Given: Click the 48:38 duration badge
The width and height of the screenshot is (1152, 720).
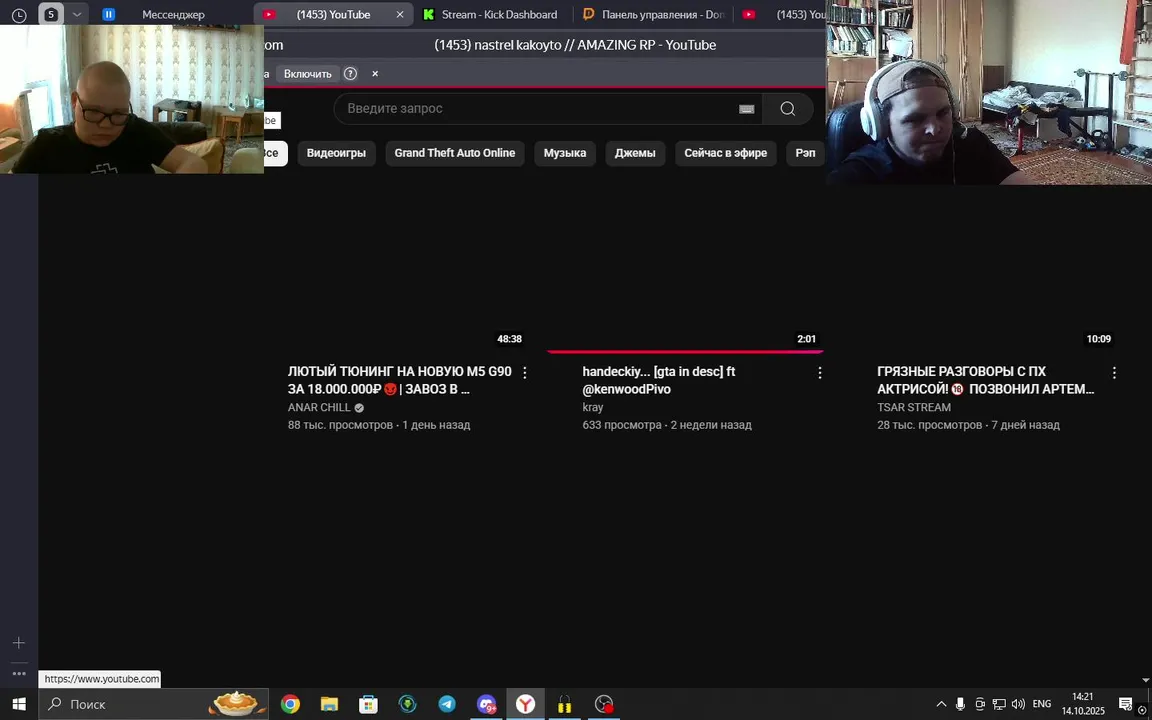Looking at the screenshot, I should pos(509,339).
